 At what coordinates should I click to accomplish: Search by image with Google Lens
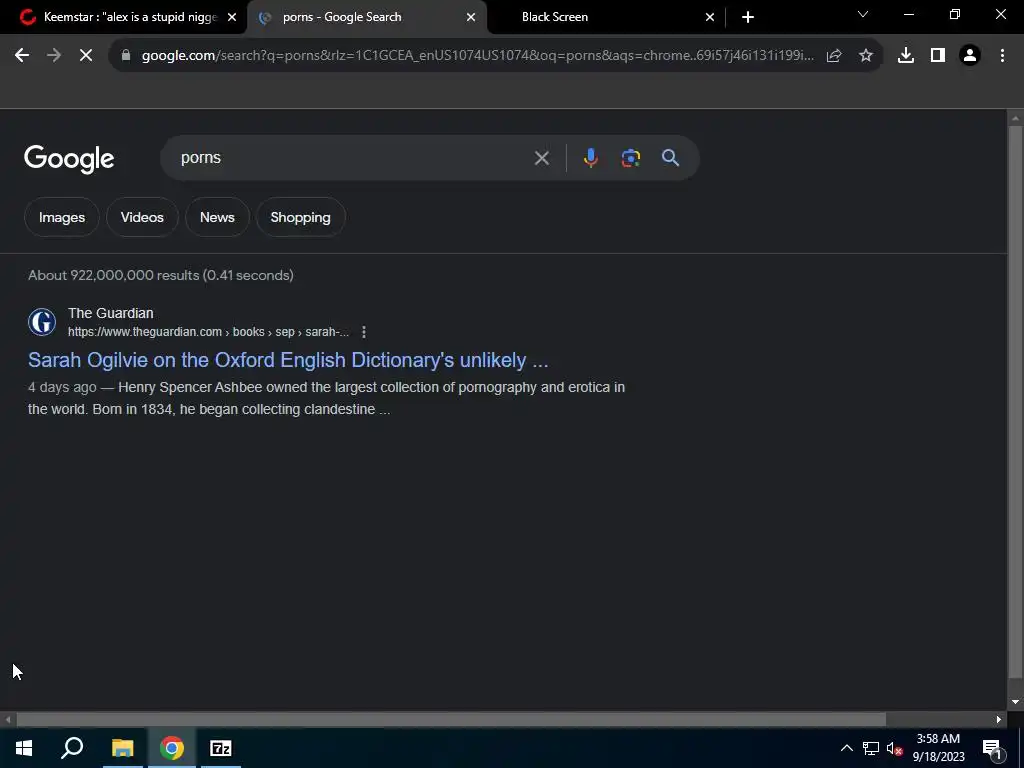coord(631,158)
